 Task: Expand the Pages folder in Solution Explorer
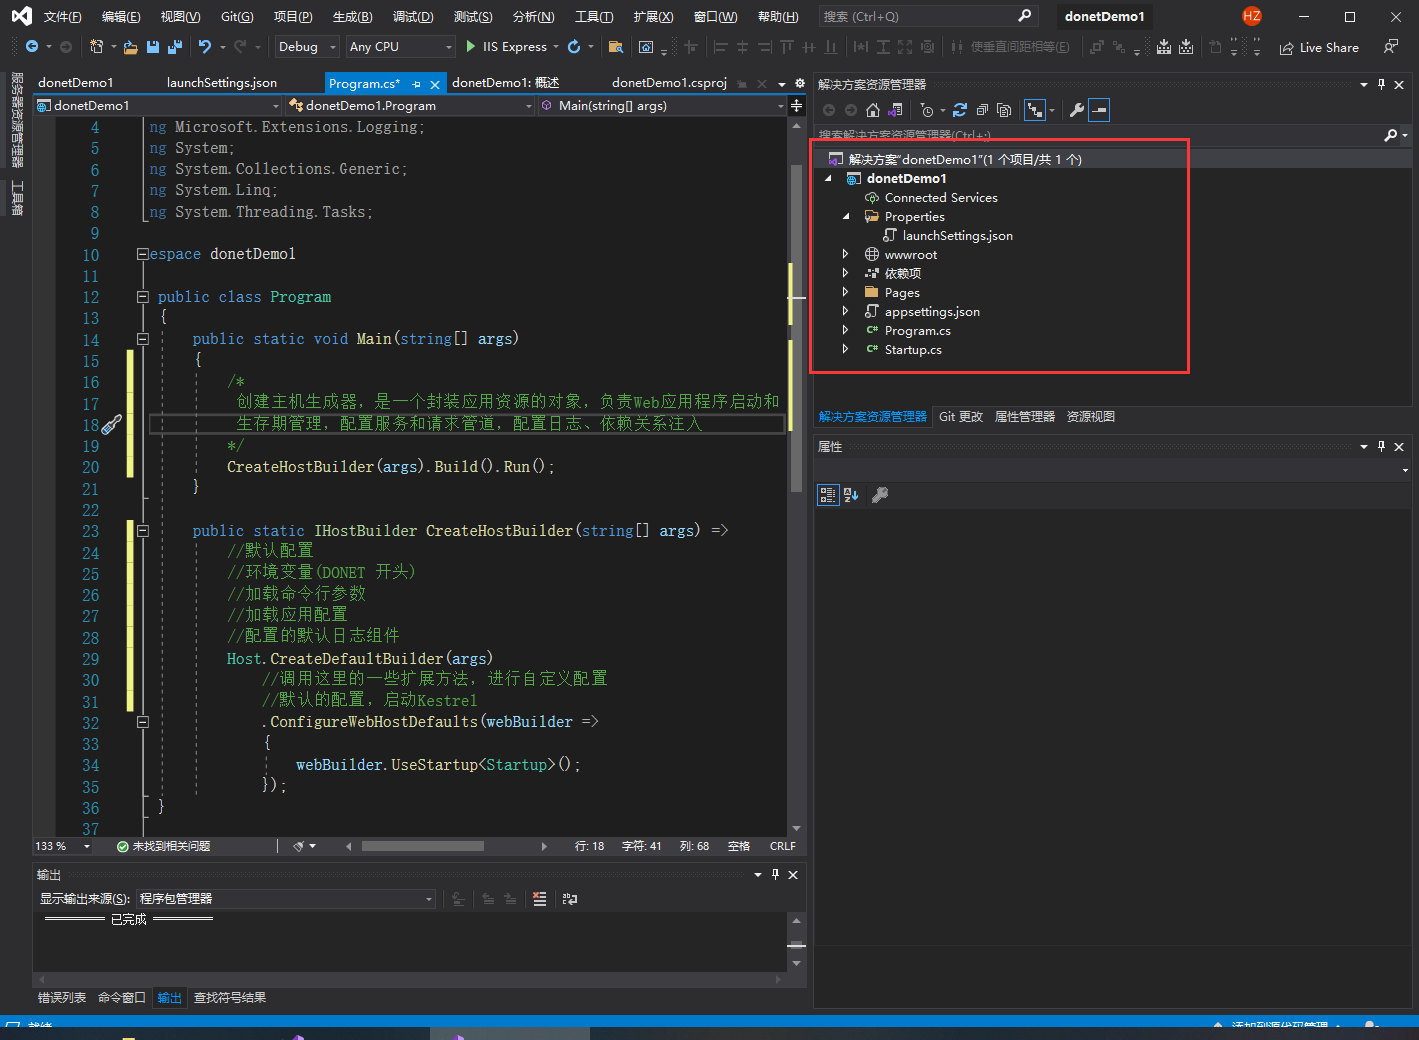[846, 292]
